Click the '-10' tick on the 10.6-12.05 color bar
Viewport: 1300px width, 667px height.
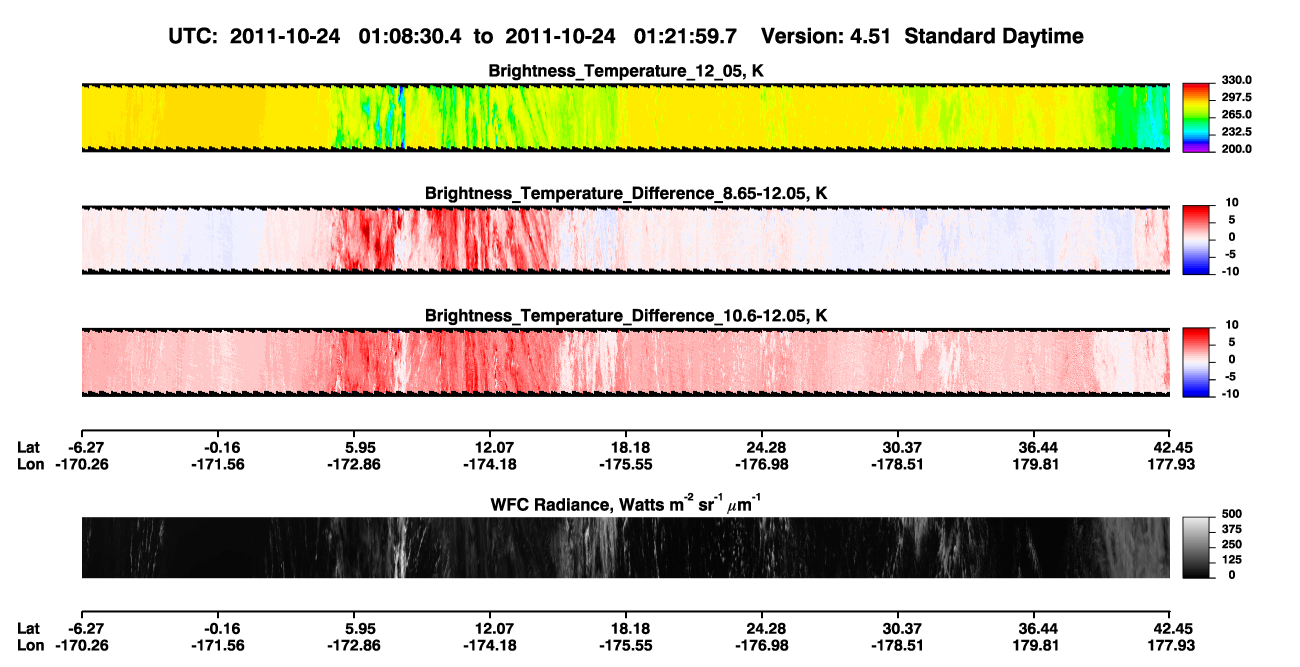tap(1232, 394)
